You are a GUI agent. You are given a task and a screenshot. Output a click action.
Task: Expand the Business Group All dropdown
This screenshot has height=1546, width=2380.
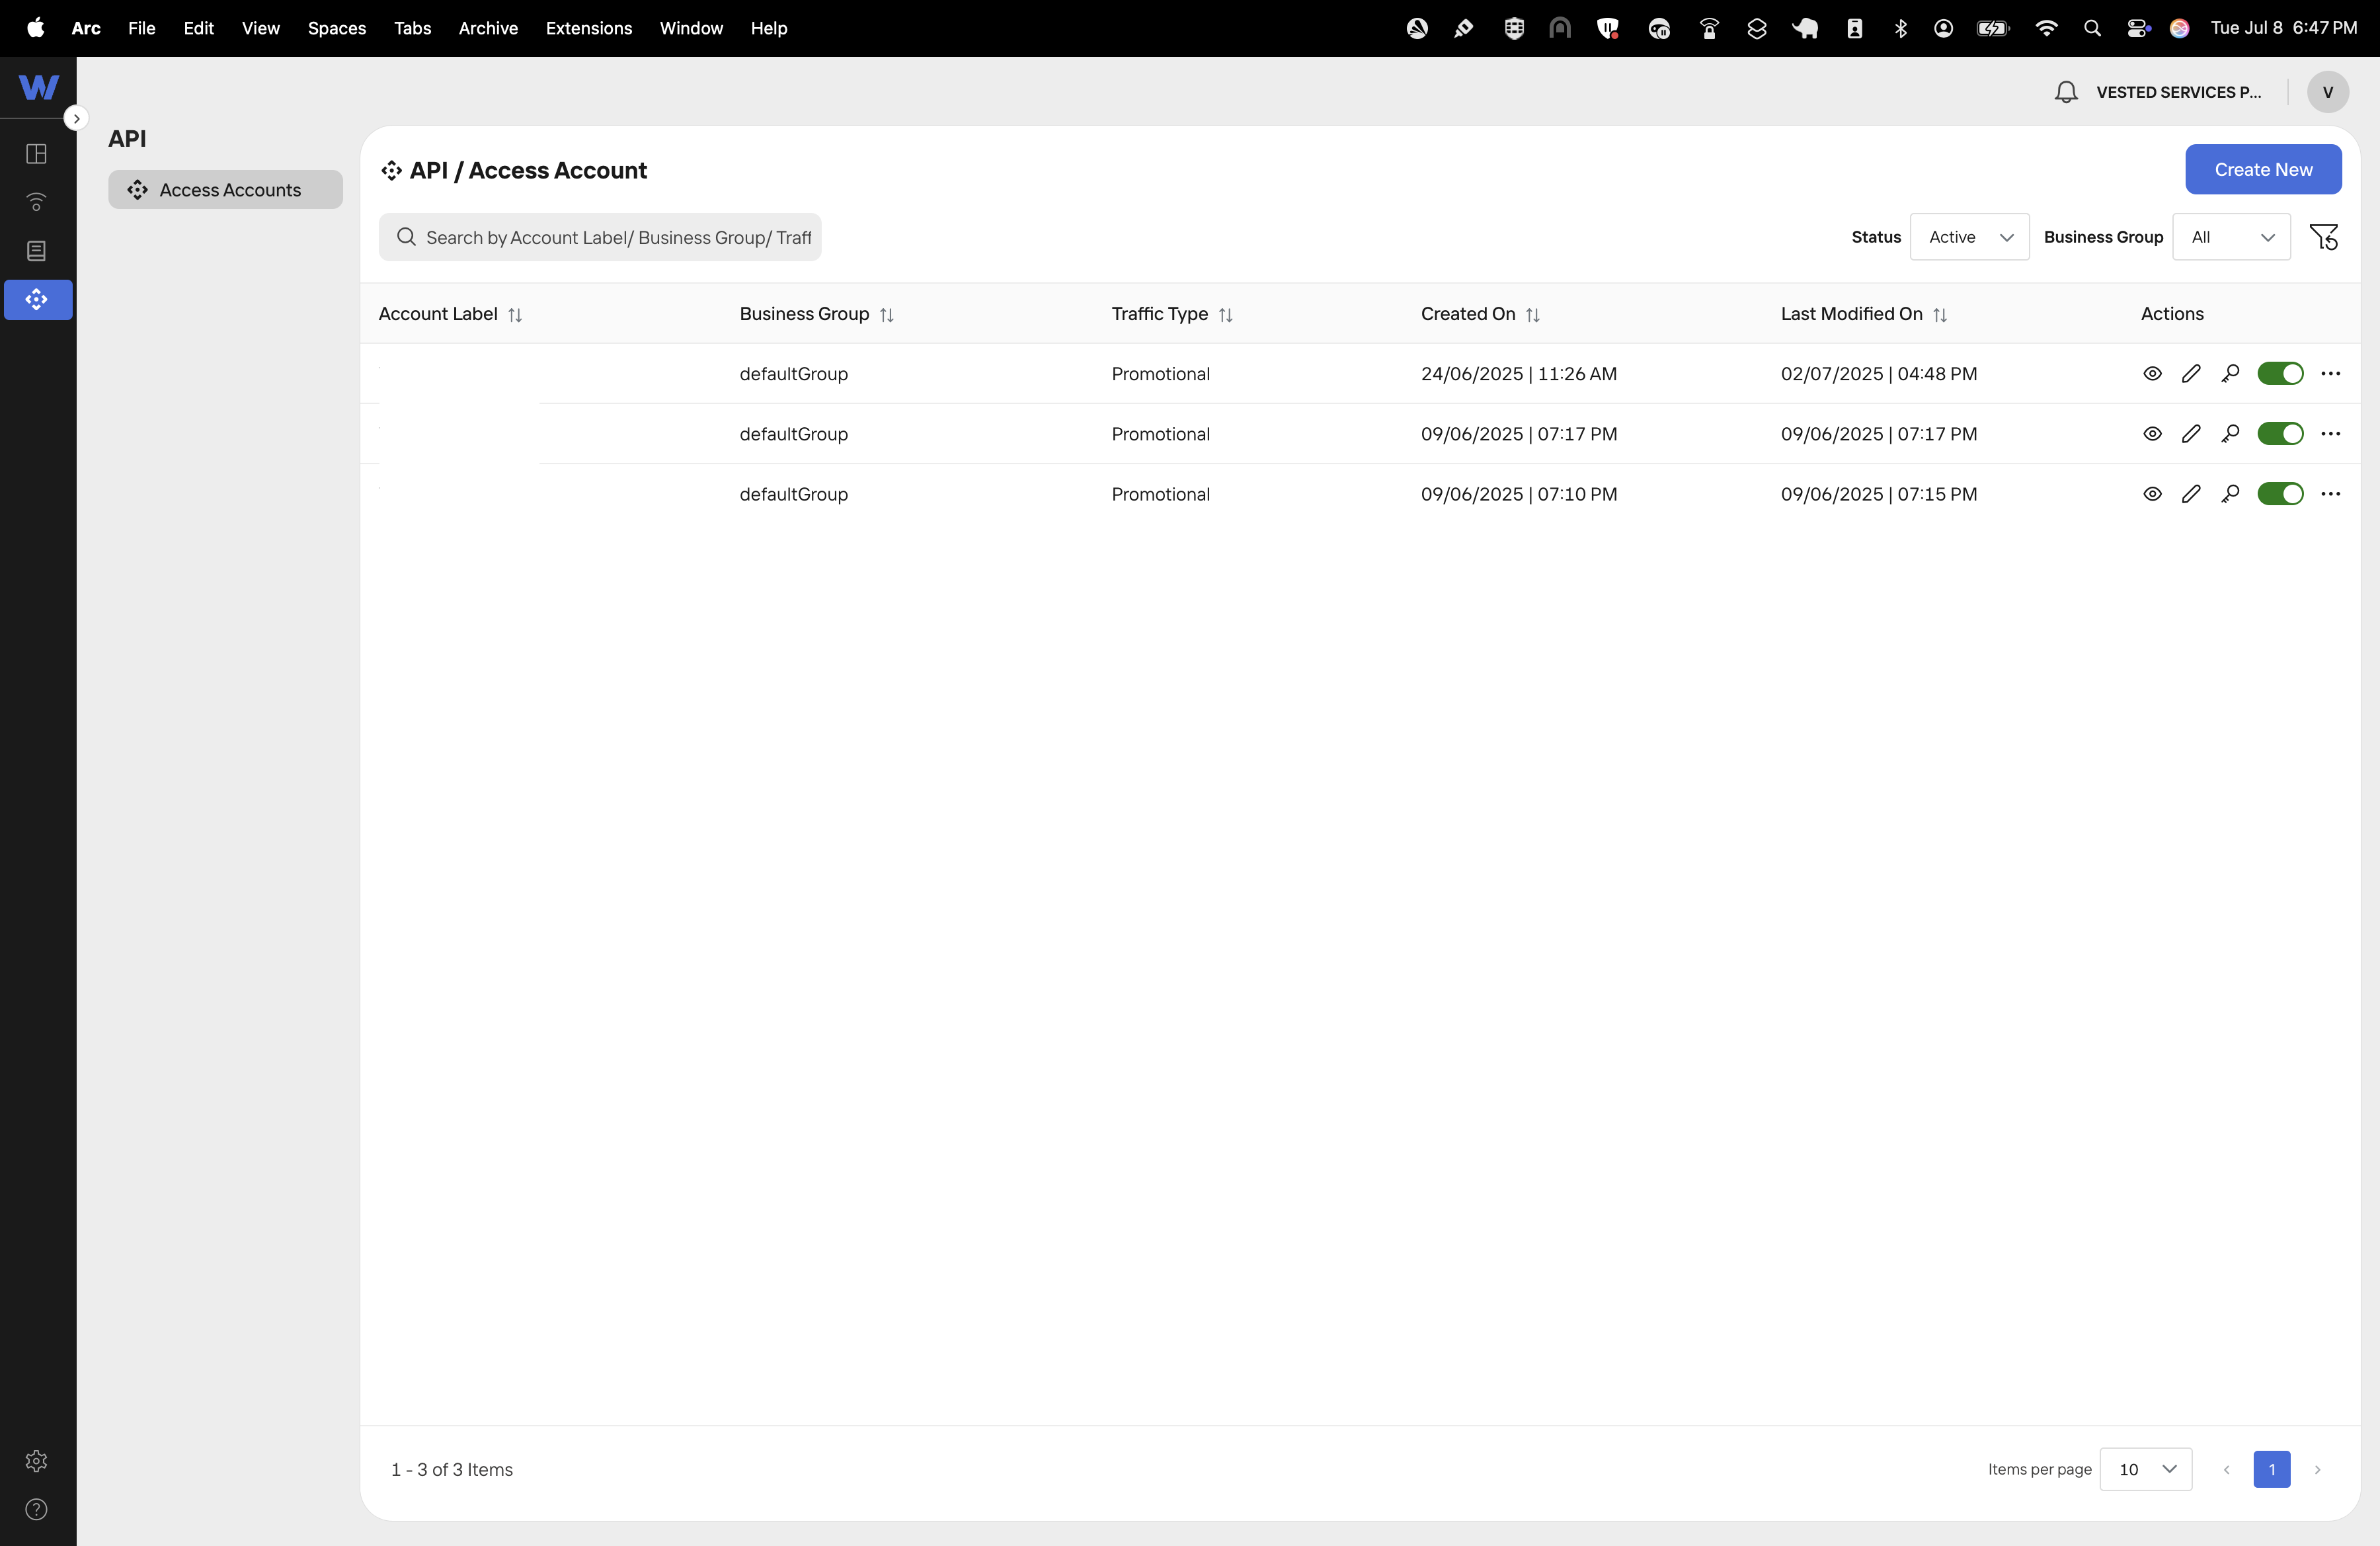click(2231, 237)
